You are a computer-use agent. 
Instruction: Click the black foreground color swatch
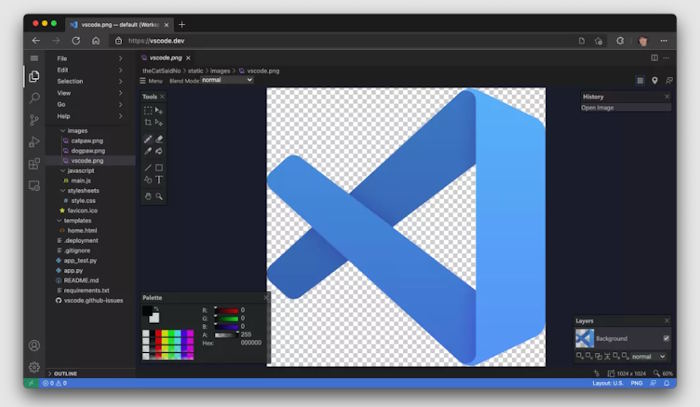[147, 310]
